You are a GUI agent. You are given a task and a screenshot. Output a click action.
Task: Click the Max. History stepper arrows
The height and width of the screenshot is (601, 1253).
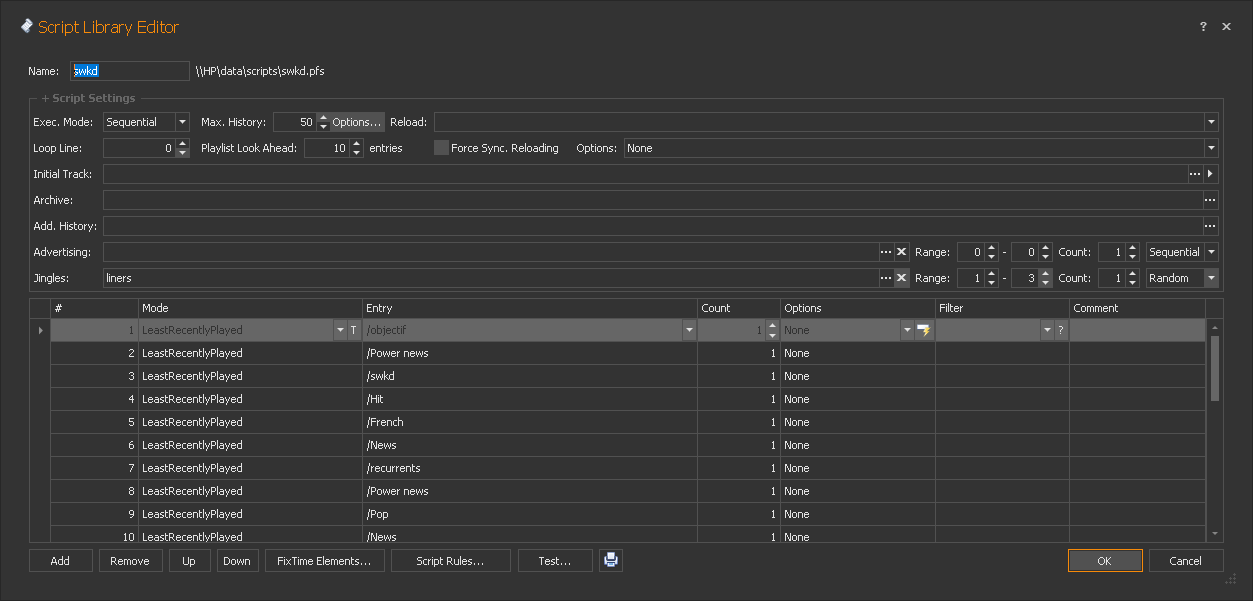[x=323, y=122]
